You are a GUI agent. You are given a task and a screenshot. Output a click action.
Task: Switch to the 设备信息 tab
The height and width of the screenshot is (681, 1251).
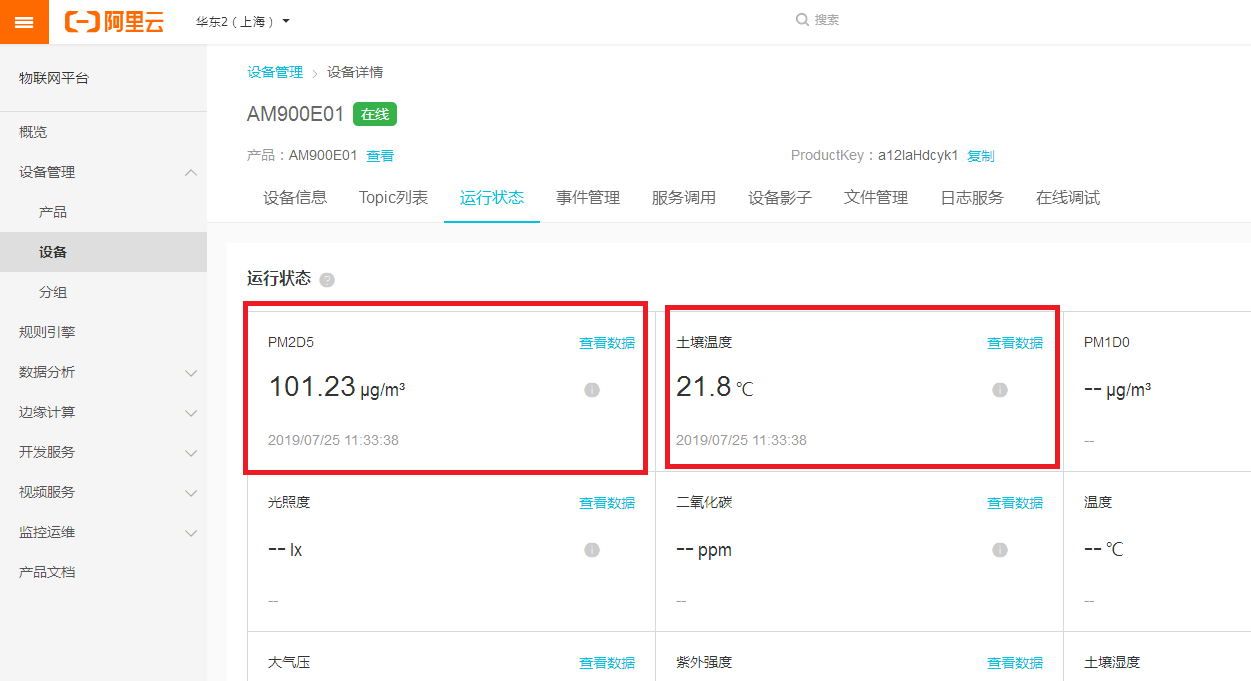point(295,198)
